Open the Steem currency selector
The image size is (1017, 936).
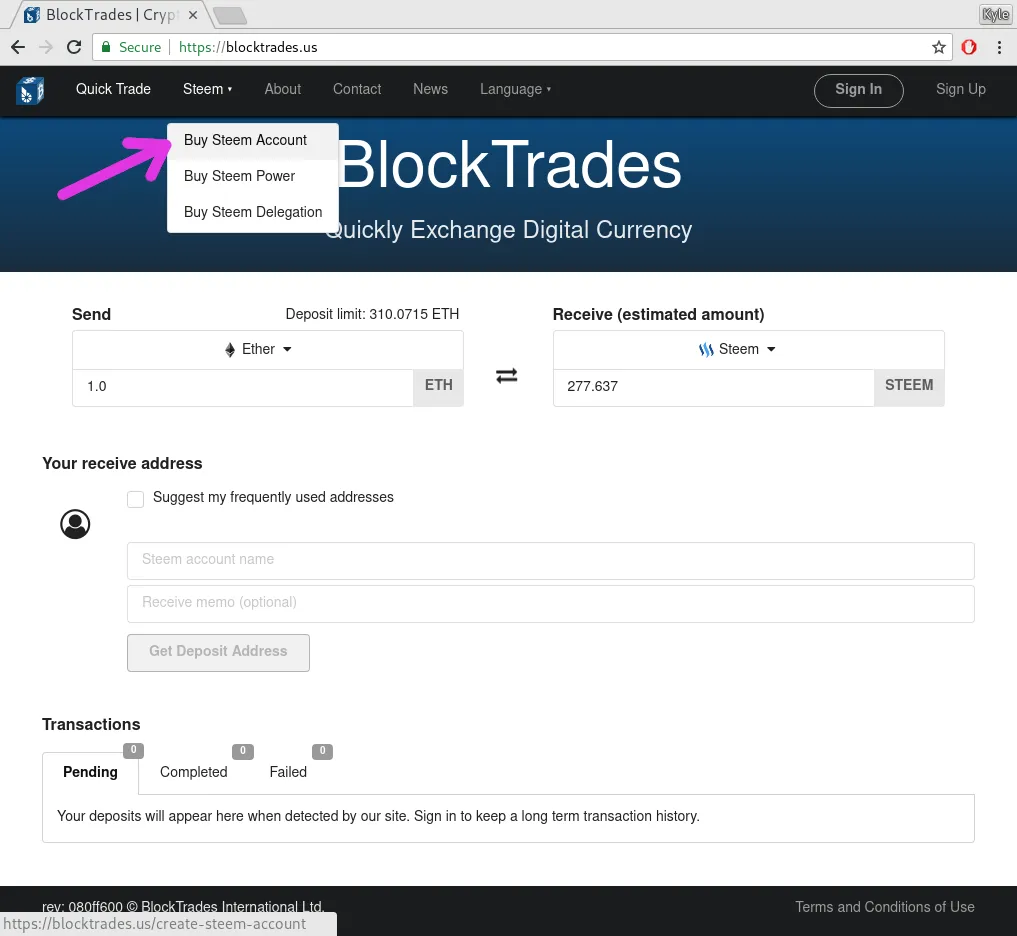tap(770, 349)
